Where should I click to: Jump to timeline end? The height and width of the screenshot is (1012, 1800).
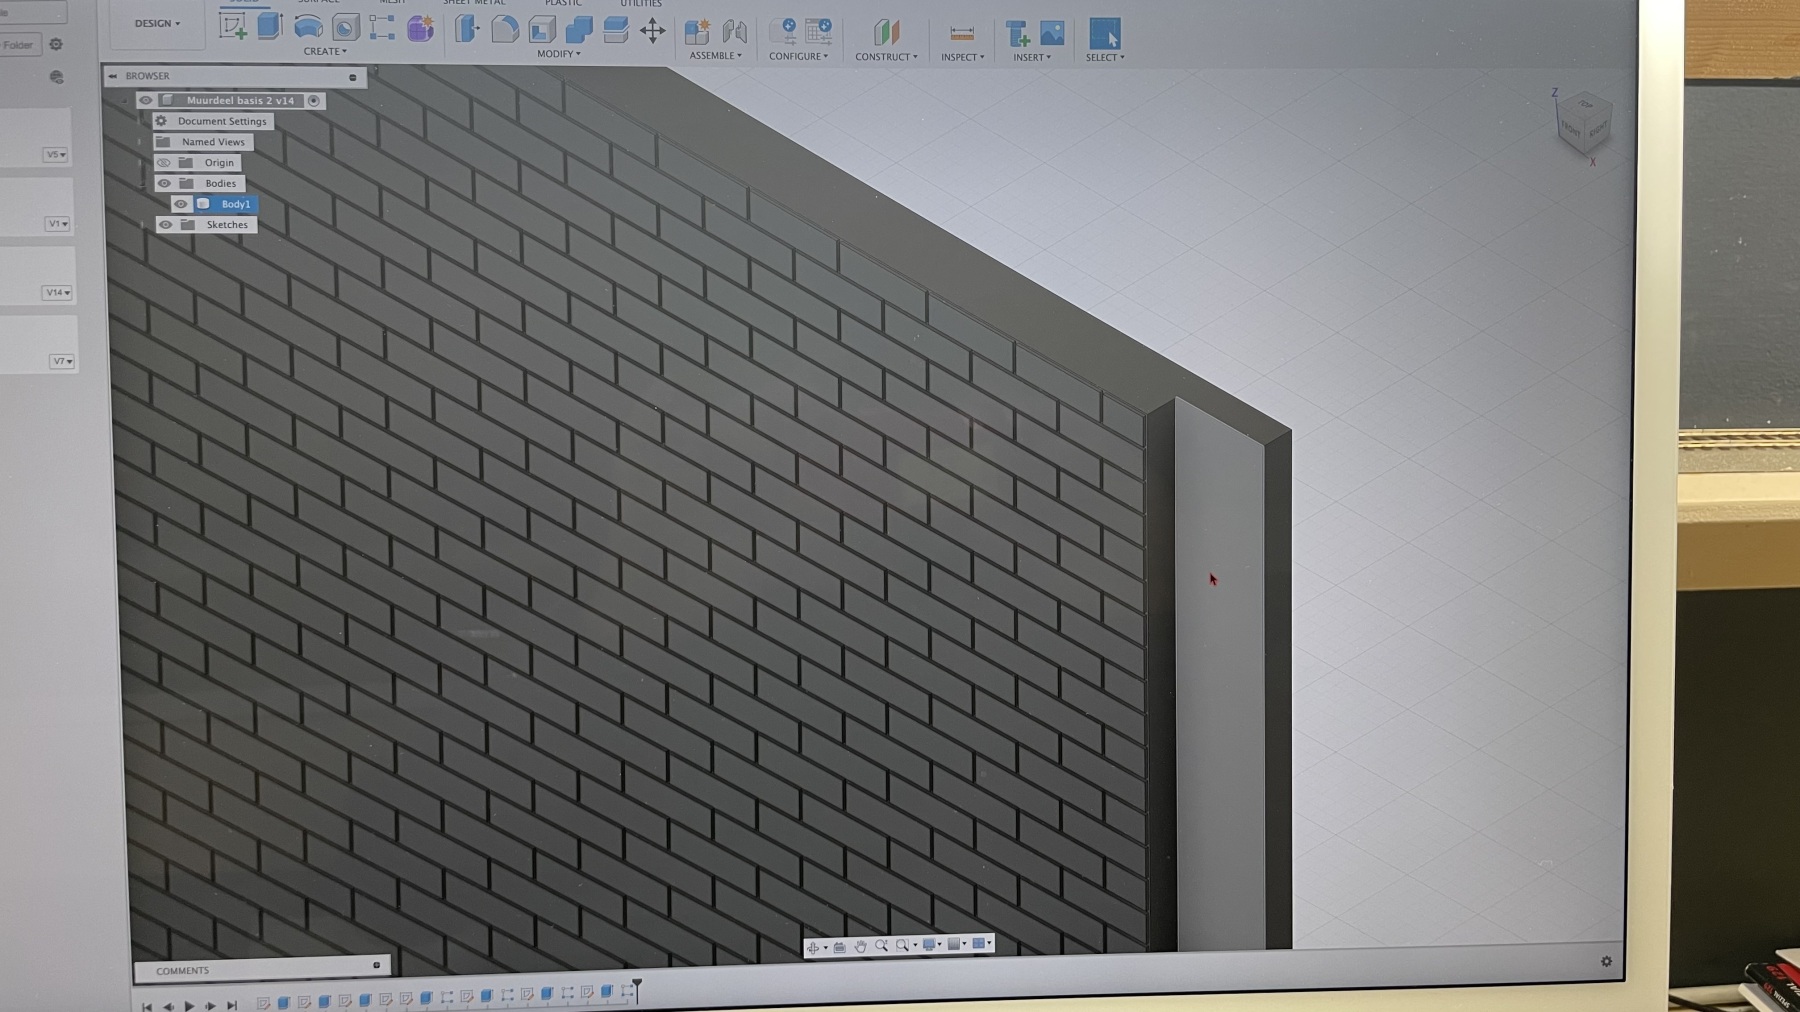[232, 1006]
